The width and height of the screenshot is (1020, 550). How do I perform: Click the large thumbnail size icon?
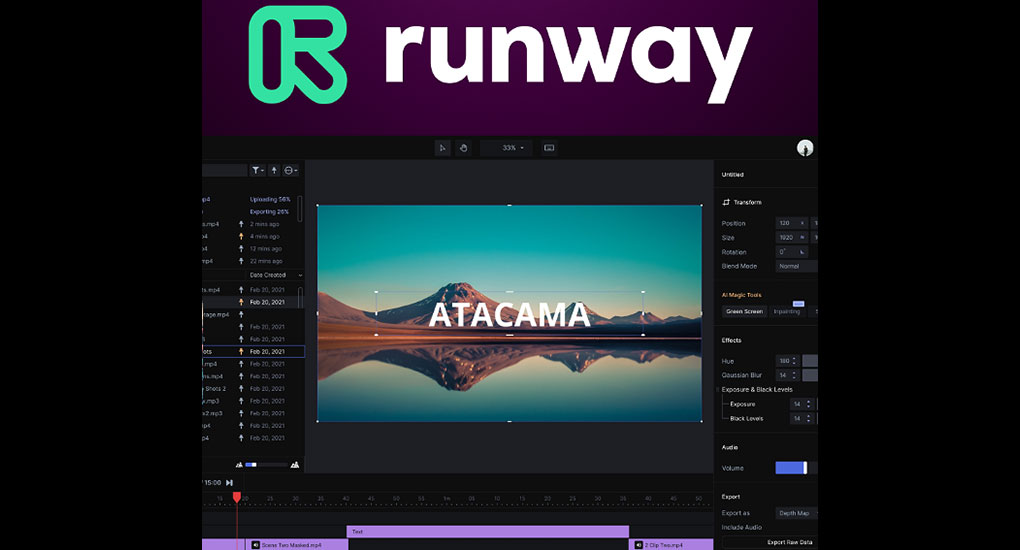[294, 464]
